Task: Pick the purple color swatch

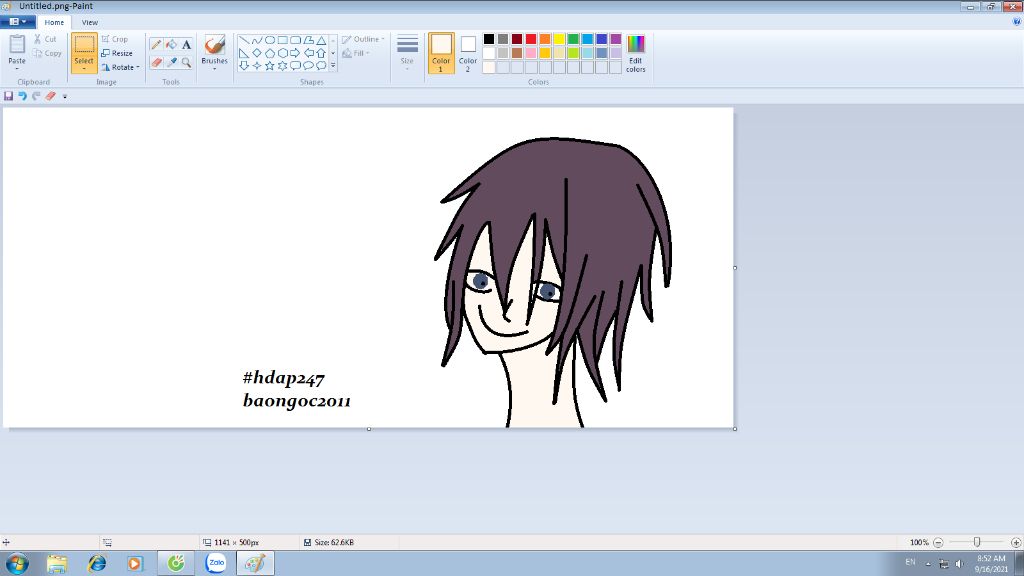Action: pos(616,39)
